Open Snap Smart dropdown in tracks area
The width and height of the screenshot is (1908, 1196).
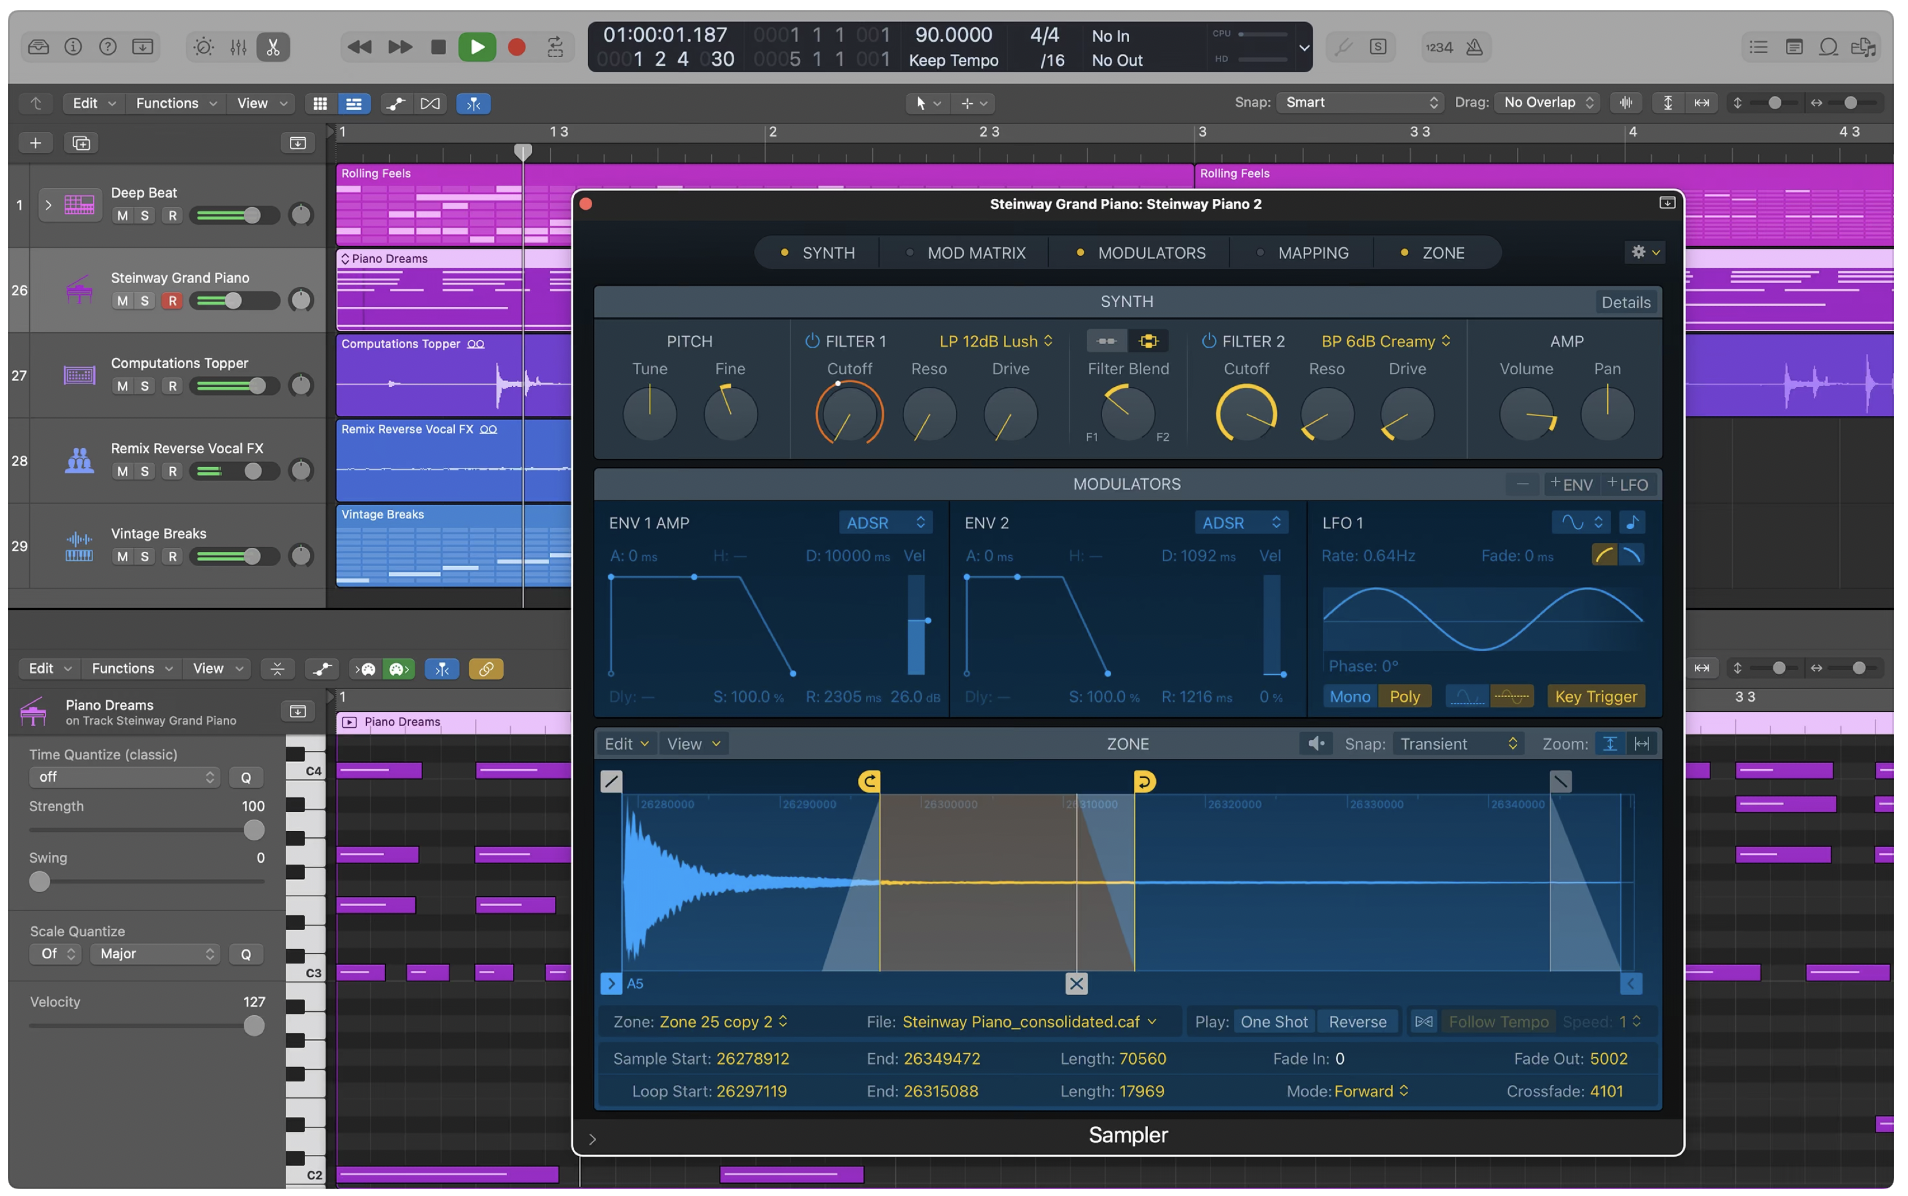coord(1360,102)
